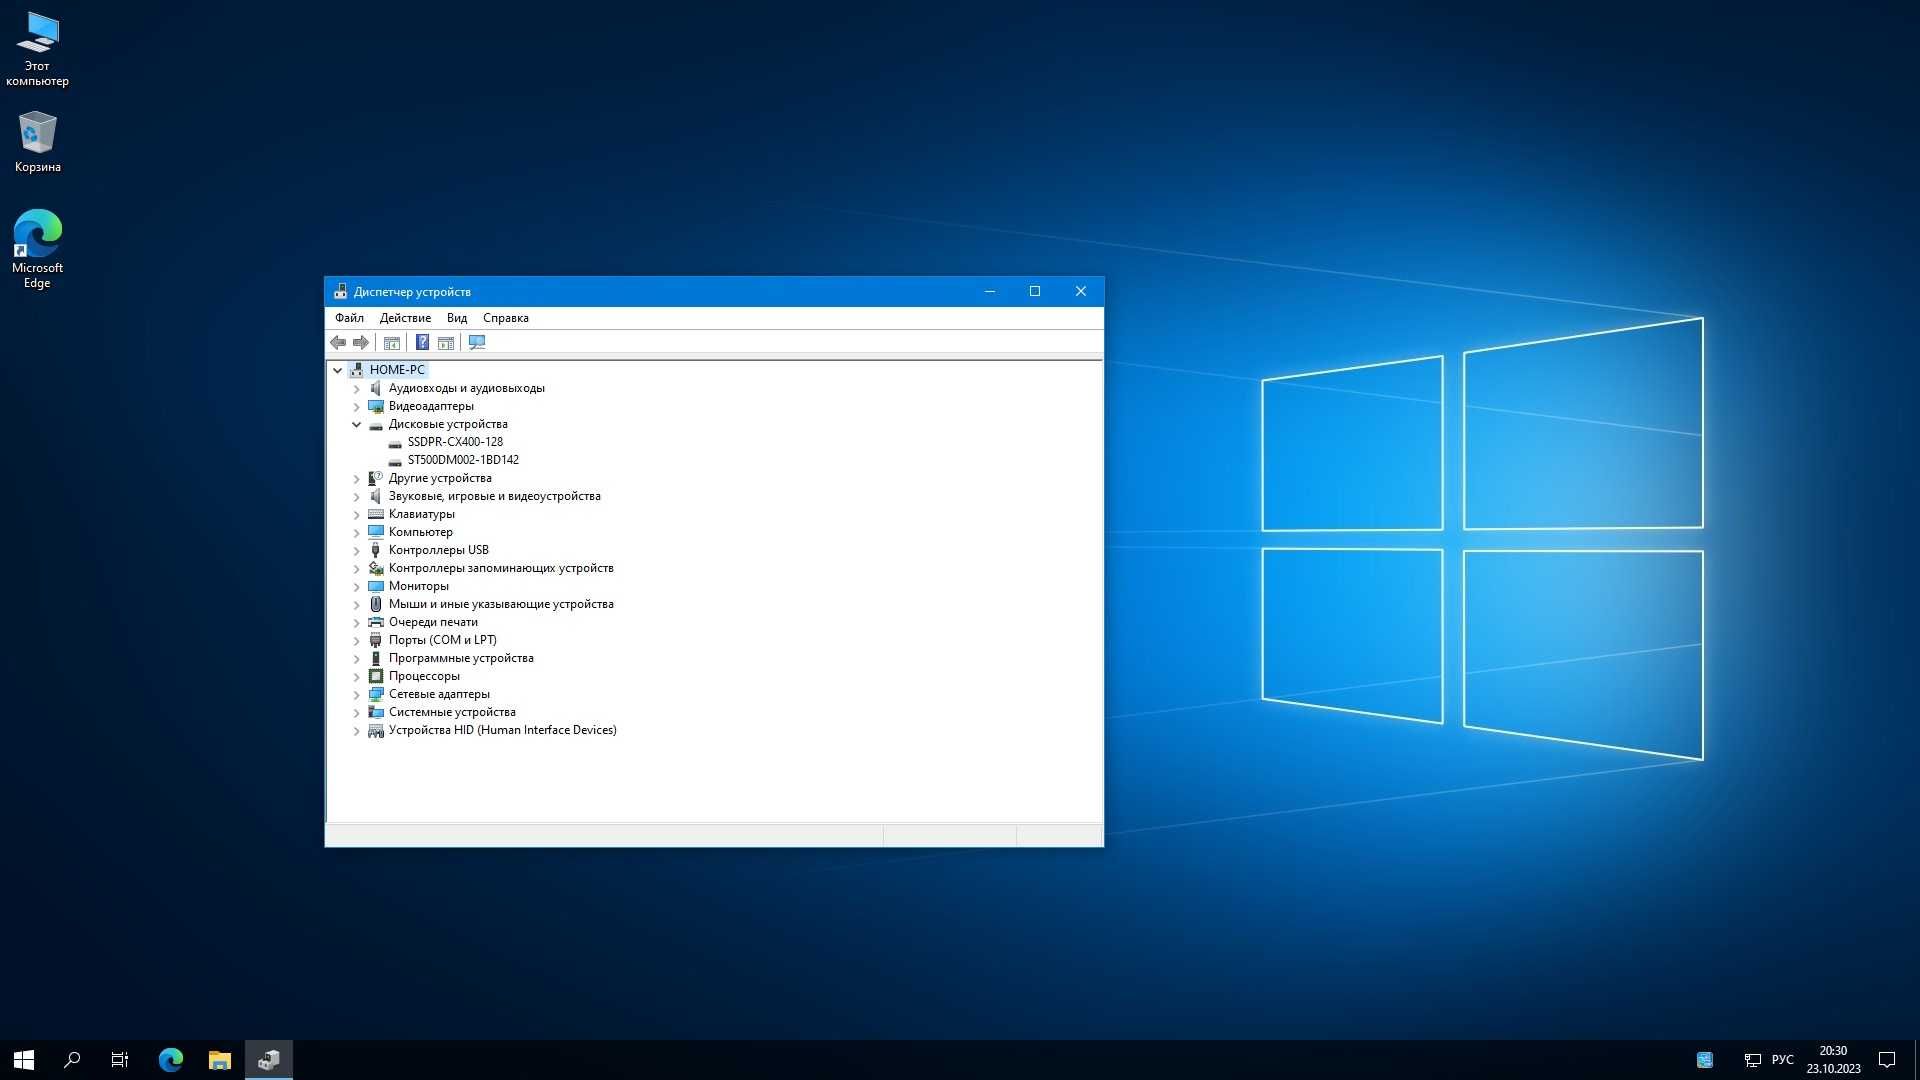Select the SSDPR-CX400-128 drive entry
The width and height of the screenshot is (1920, 1080).
click(455, 442)
